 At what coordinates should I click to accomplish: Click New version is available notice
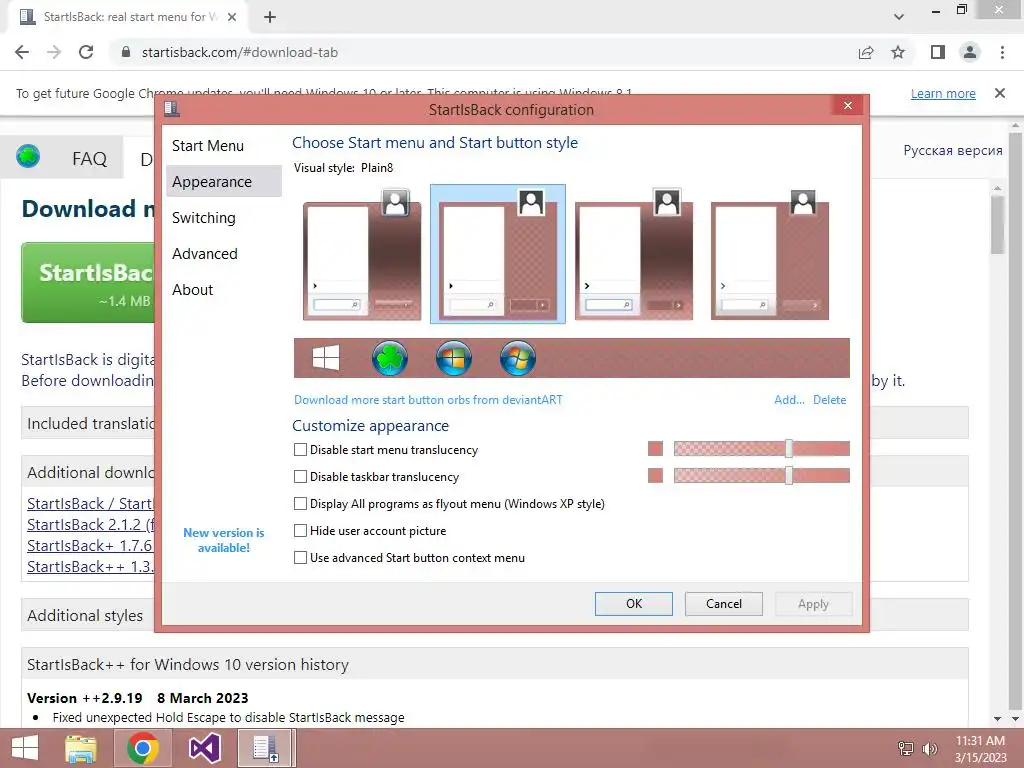coord(223,540)
